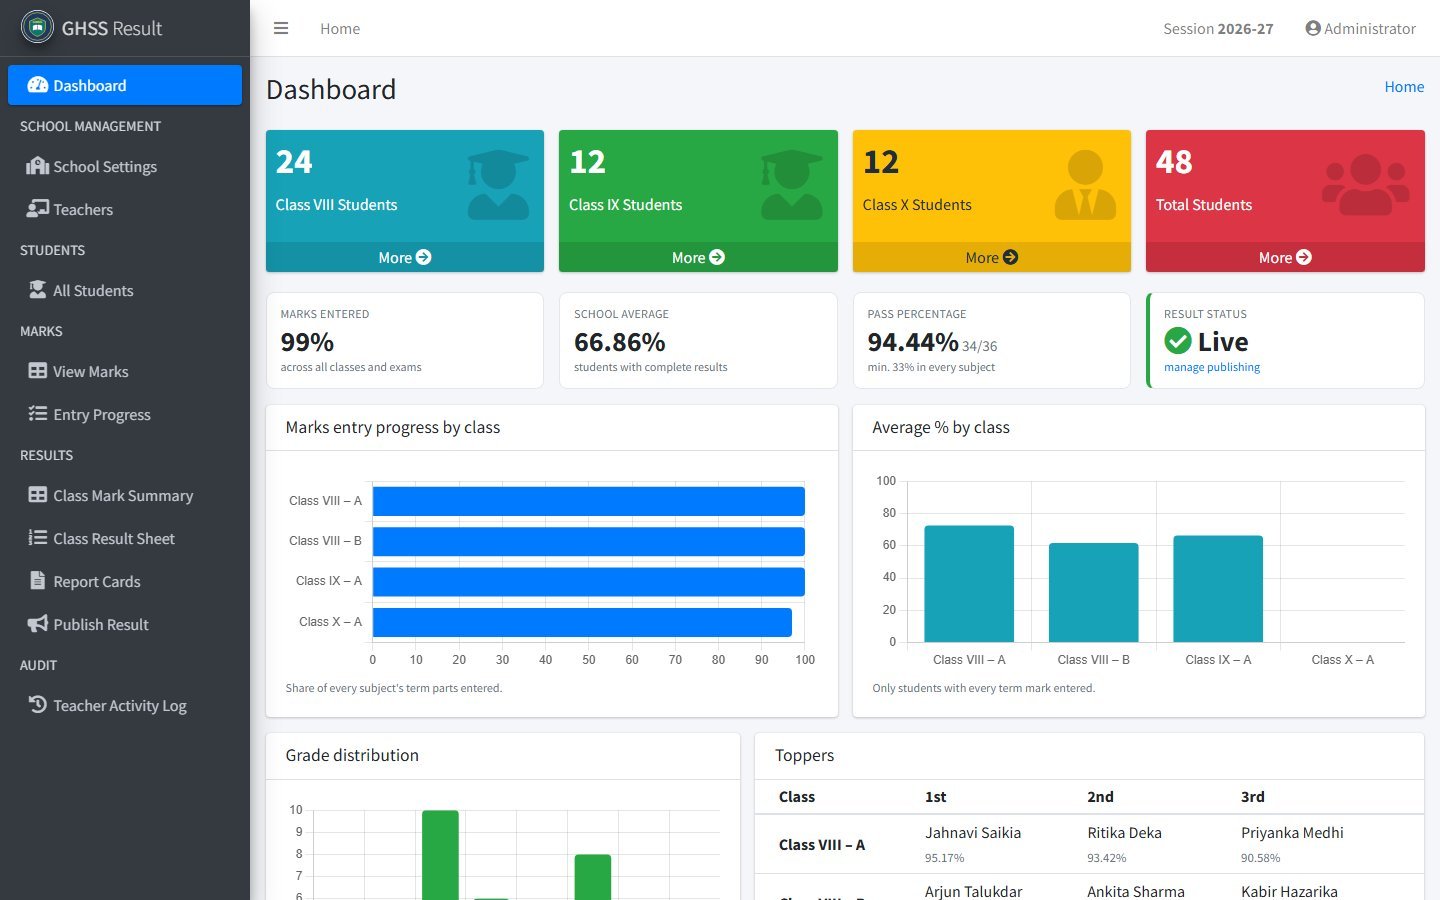This screenshot has height=900, width=1440.
Task: Click topper name Jahnavi Saikia
Action: coord(973,832)
